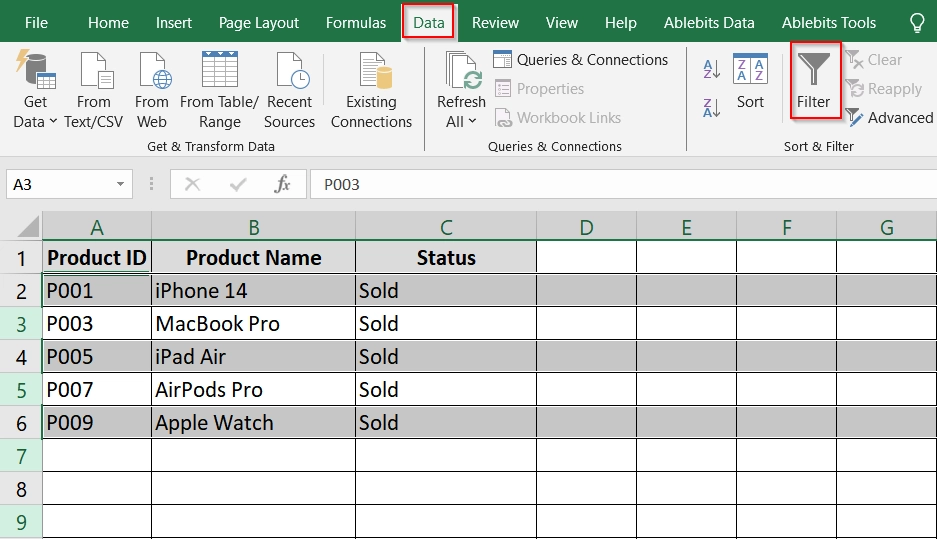Select cell containing P001
Image resolution: width=937 pixels, height=539 pixels.
[x=97, y=290]
